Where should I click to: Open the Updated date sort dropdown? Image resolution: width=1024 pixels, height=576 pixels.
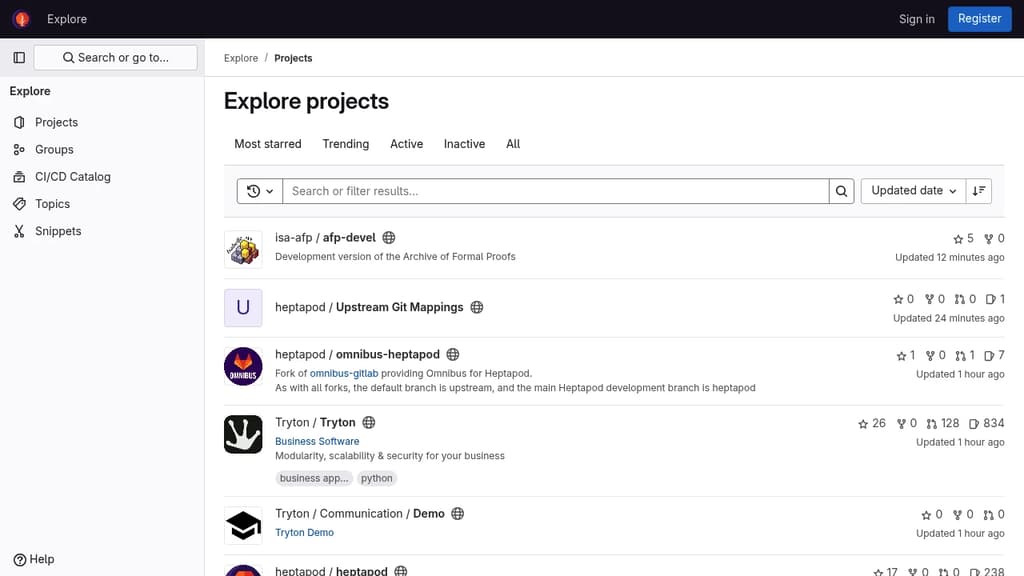913,191
